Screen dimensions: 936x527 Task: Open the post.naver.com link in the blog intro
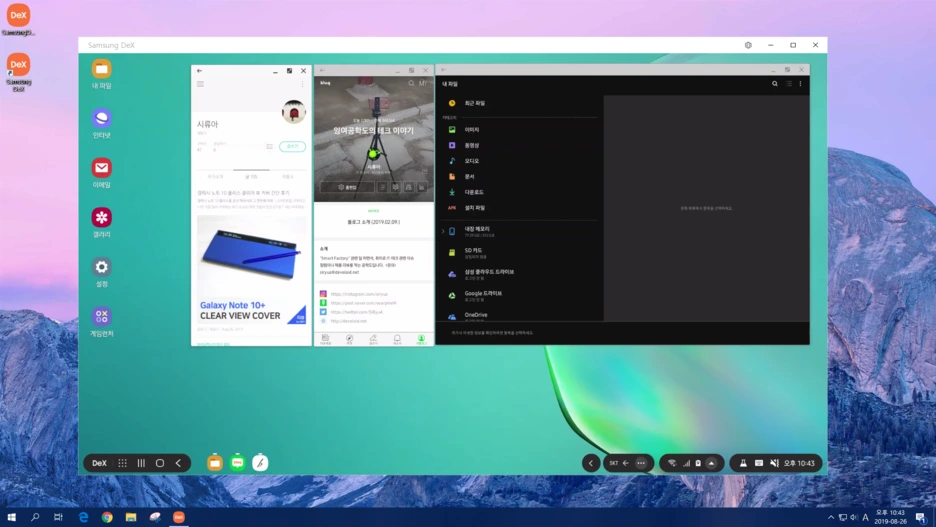[x=358, y=303]
